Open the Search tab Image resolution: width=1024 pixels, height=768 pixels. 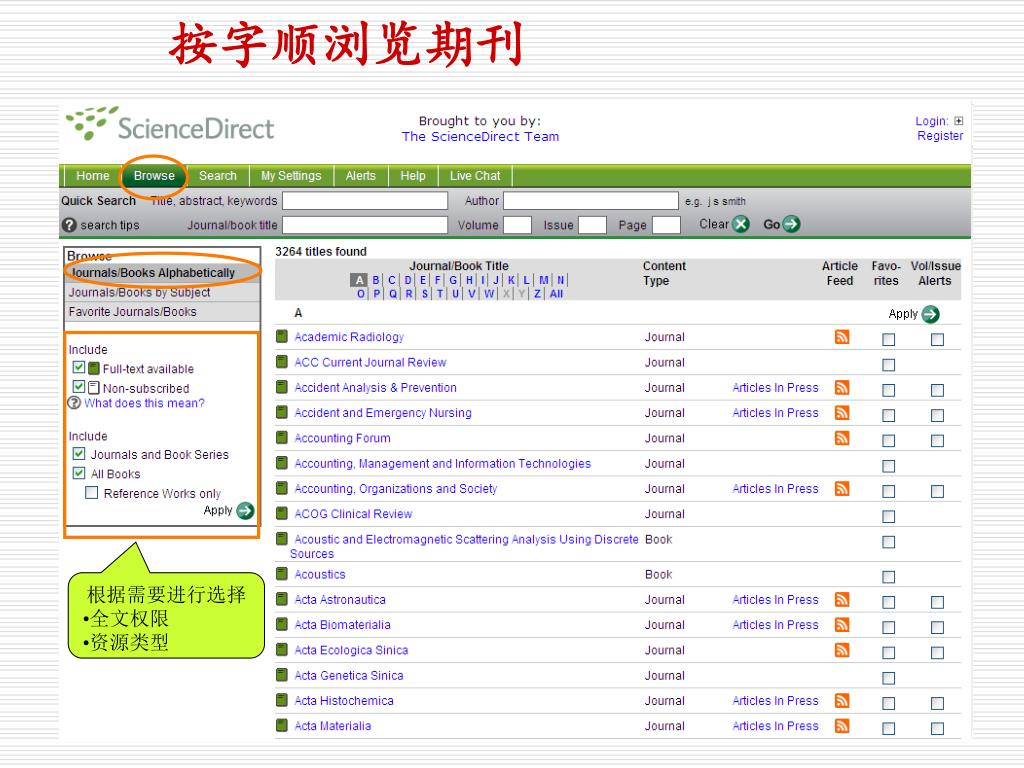pyautogui.click(x=217, y=176)
